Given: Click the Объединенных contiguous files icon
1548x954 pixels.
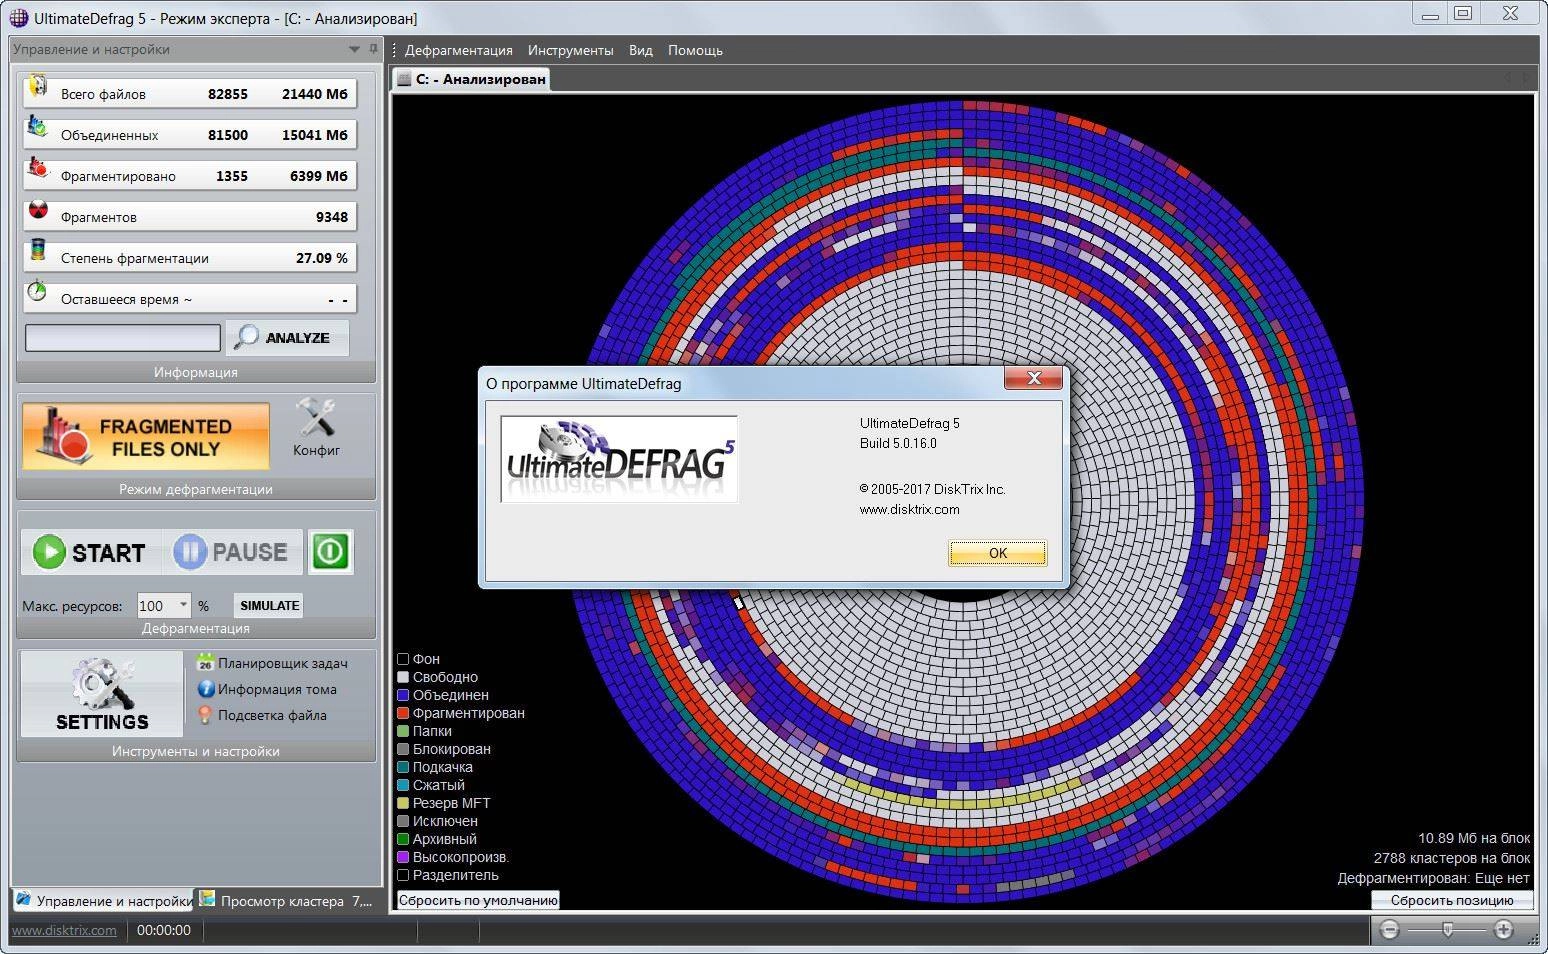Looking at the screenshot, I should pos(38,129).
